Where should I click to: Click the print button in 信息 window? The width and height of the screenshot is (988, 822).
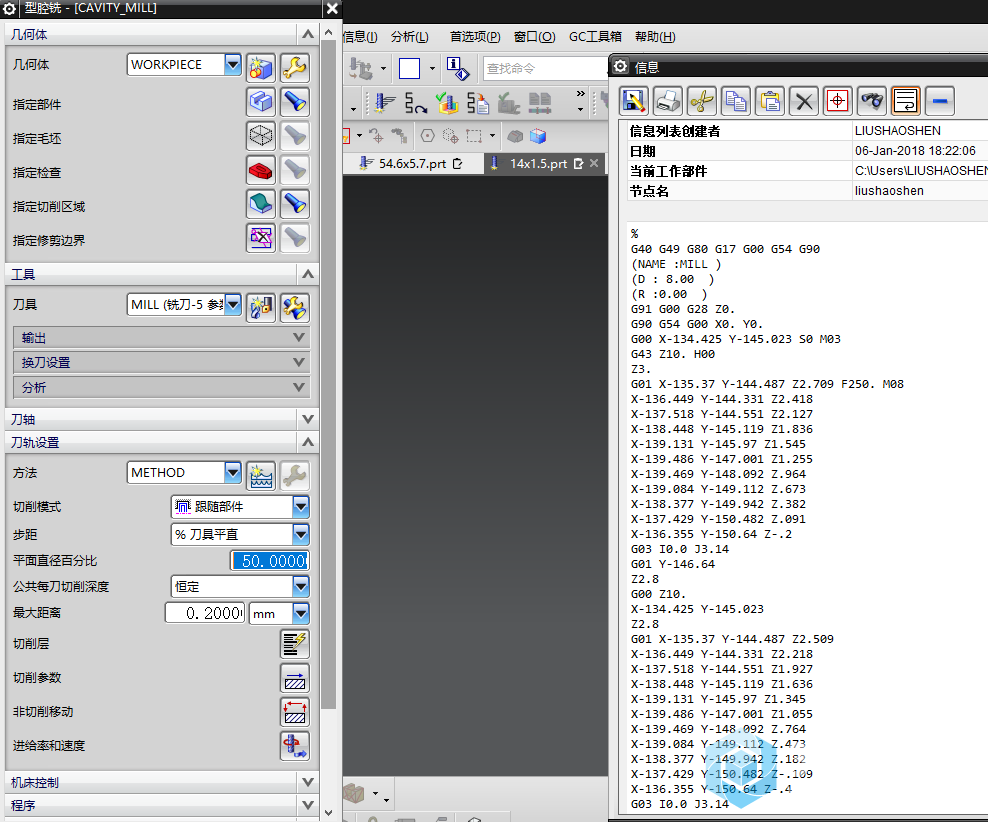[x=669, y=100]
